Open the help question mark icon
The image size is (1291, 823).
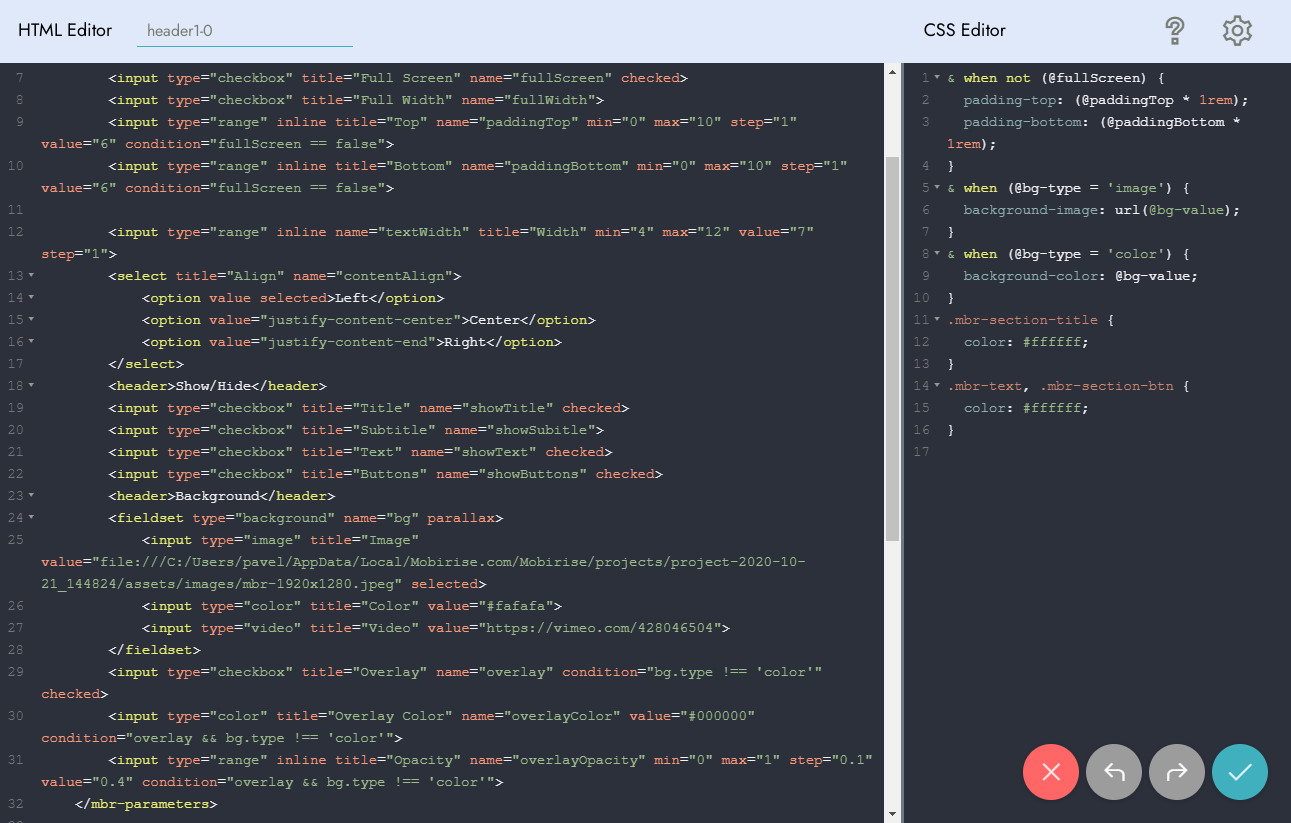(x=1175, y=31)
